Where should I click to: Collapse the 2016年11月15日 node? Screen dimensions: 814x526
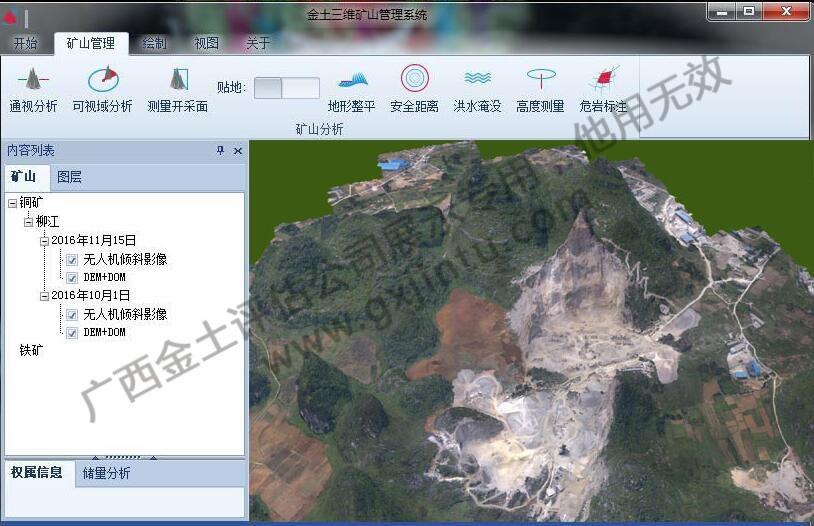pyautogui.click(x=45, y=241)
